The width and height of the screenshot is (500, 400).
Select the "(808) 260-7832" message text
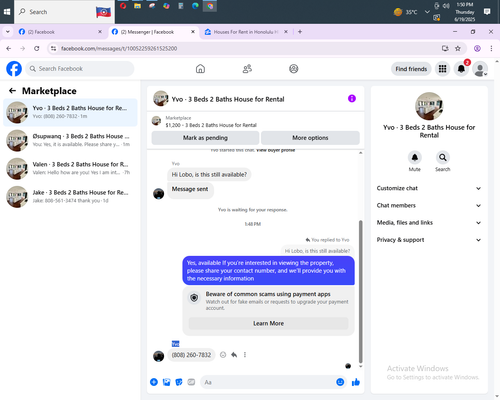tap(191, 355)
